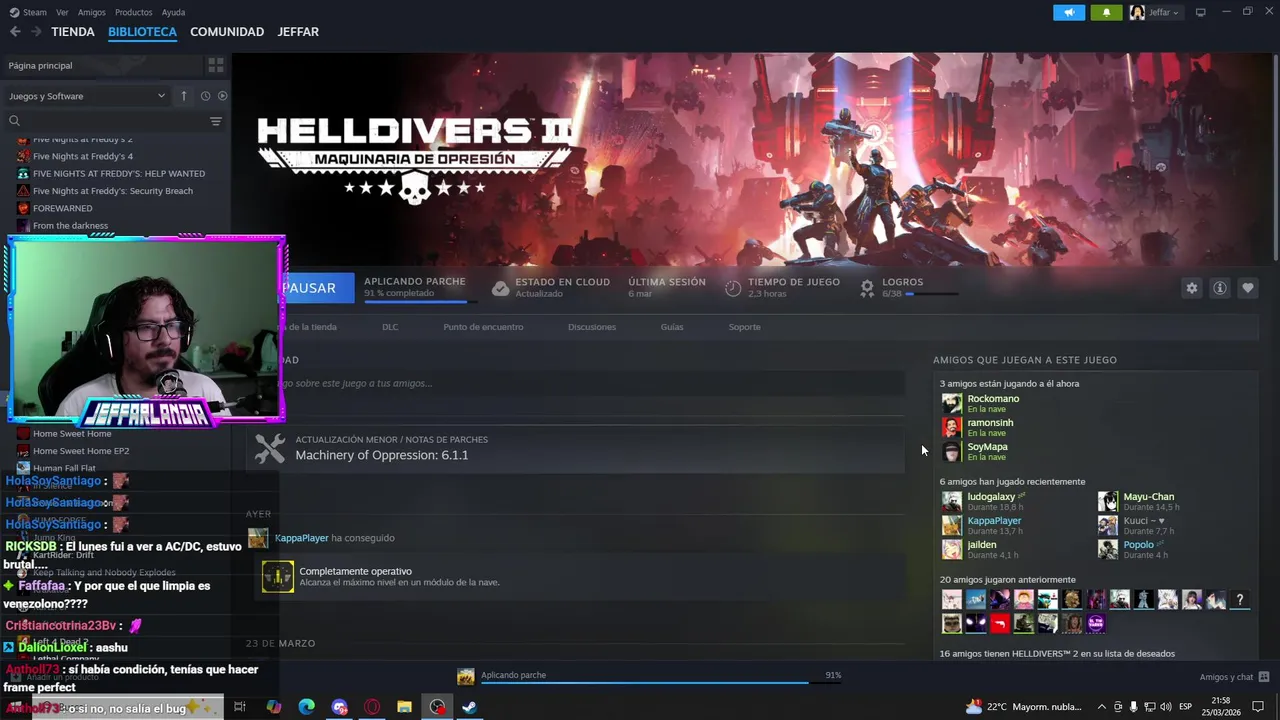
Task: Open the BIBLIOTECA section
Action: [x=142, y=32]
